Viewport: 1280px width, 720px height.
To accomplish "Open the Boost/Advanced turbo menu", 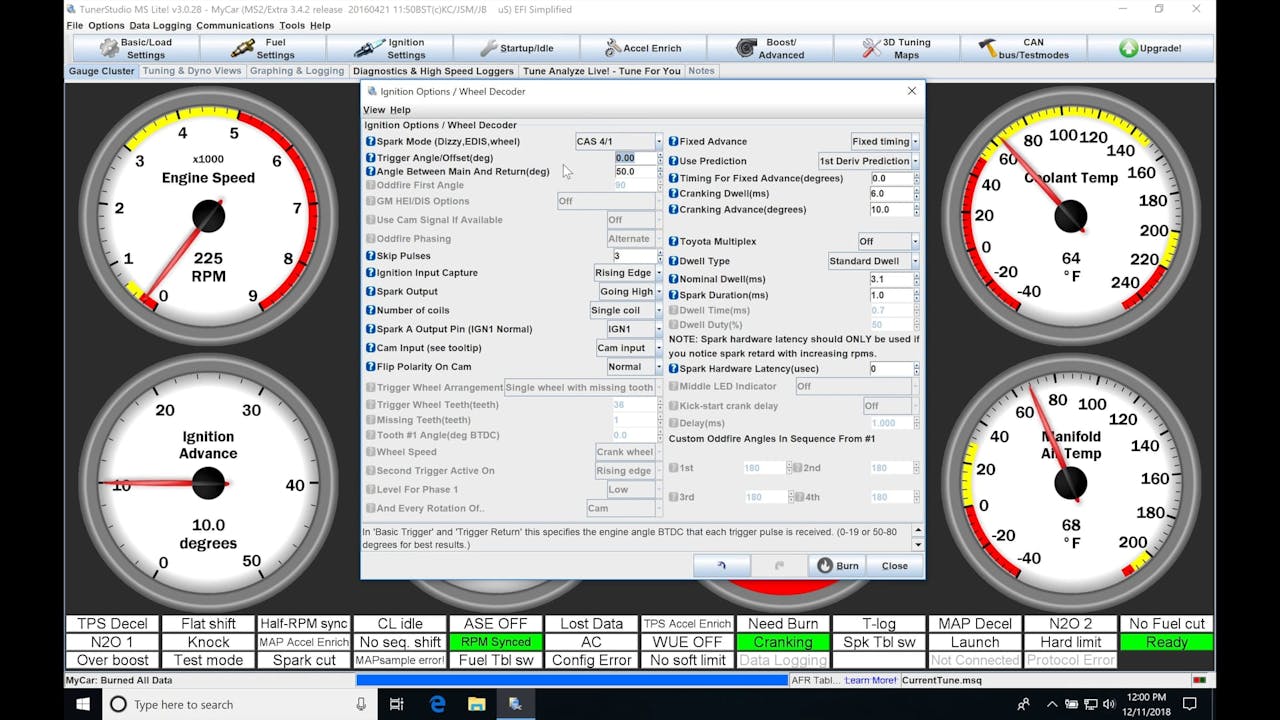I will coord(769,48).
